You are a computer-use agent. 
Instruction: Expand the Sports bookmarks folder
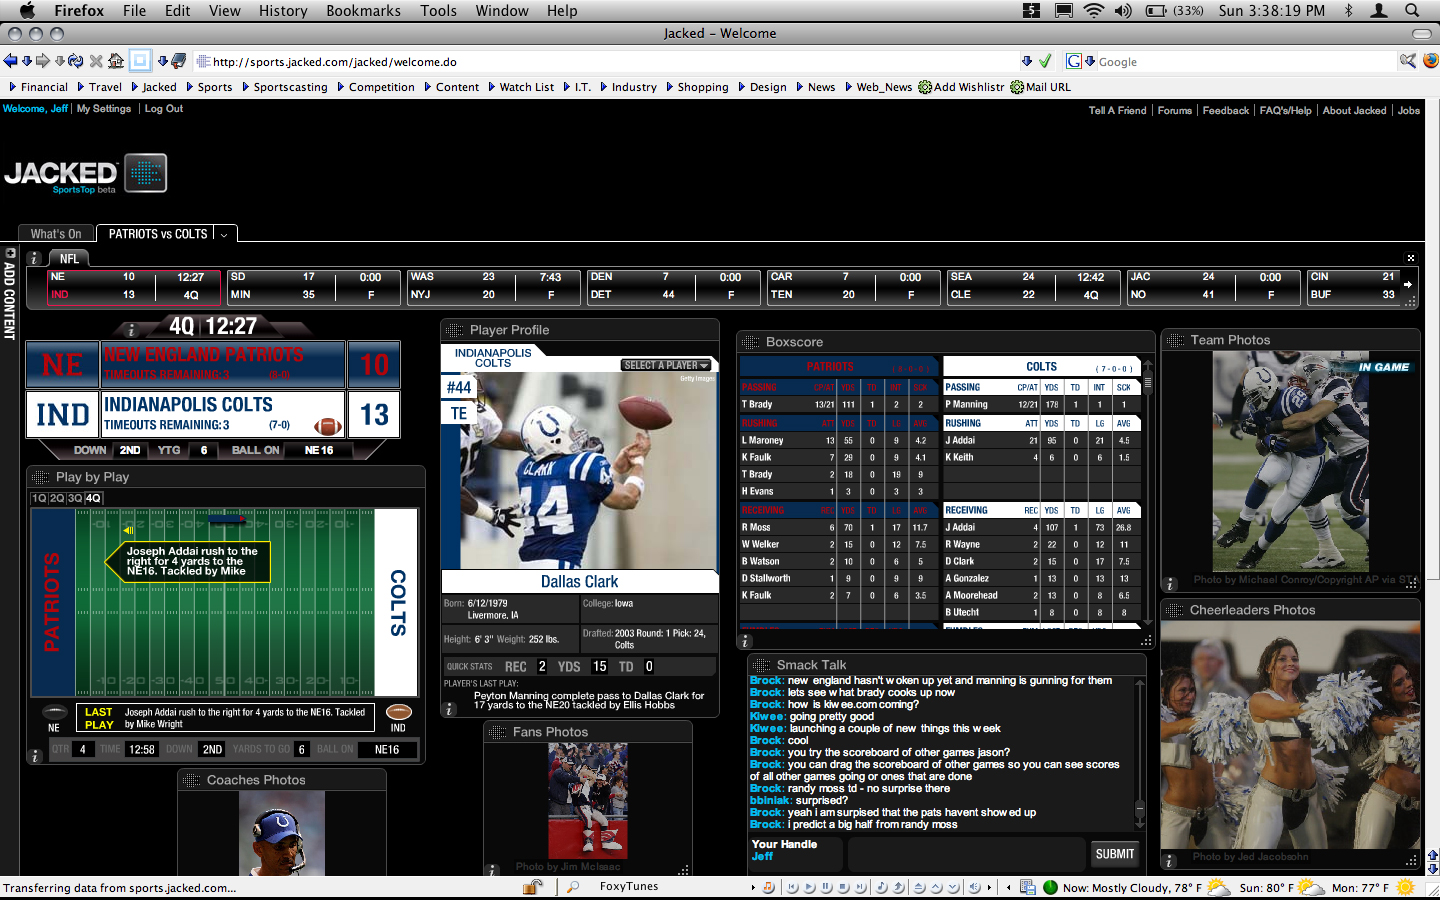pos(209,87)
